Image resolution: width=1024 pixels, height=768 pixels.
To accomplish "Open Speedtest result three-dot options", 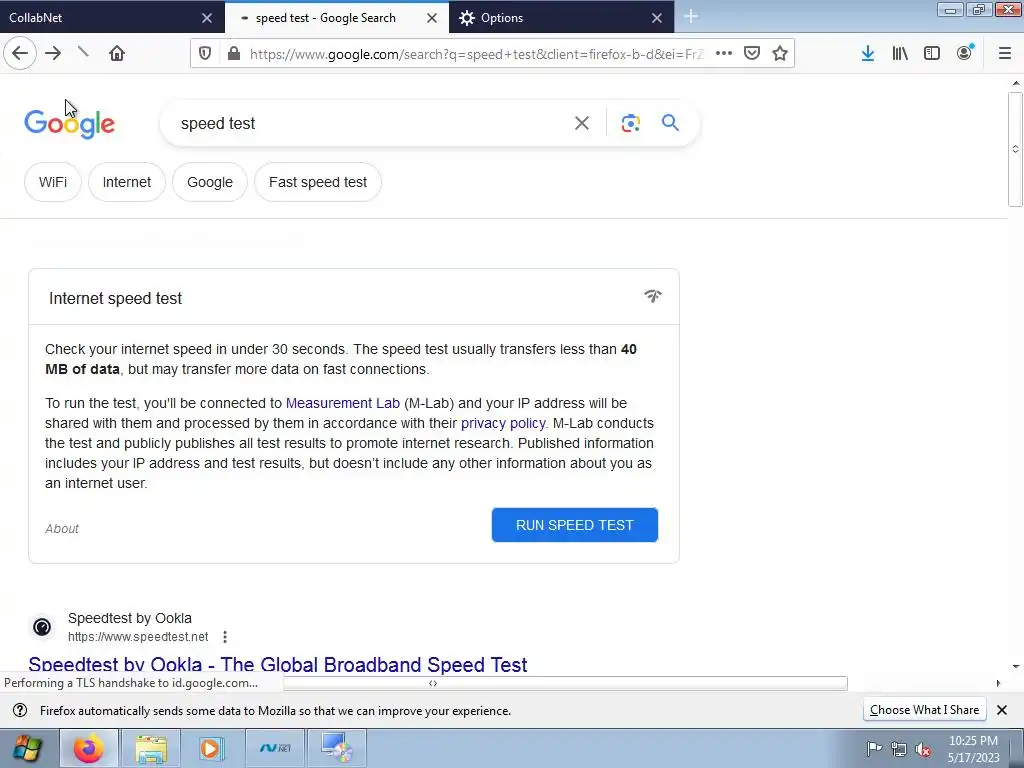I will pos(225,637).
